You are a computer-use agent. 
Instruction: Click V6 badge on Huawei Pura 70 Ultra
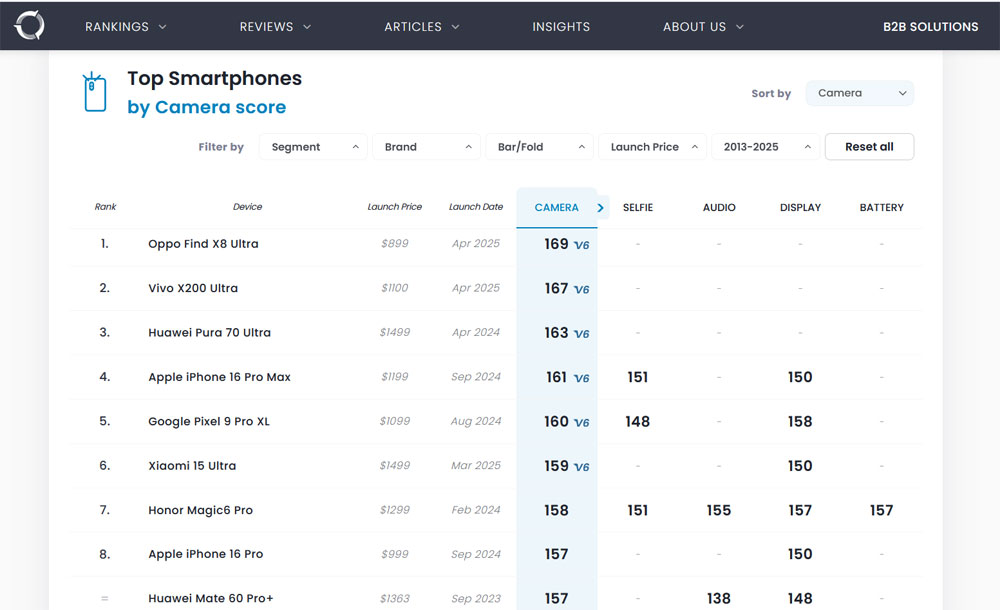[x=581, y=334]
